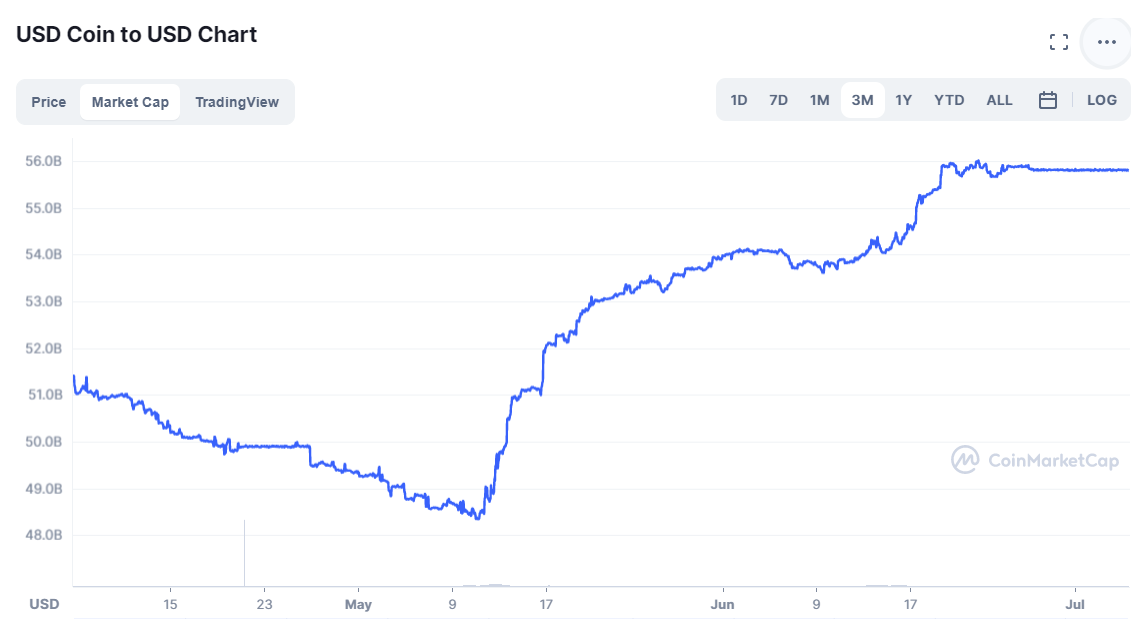The width and height of the screenshot is (1146, 619).
Task: Click the Jun label on the time axis
Action: pos(722,605)
